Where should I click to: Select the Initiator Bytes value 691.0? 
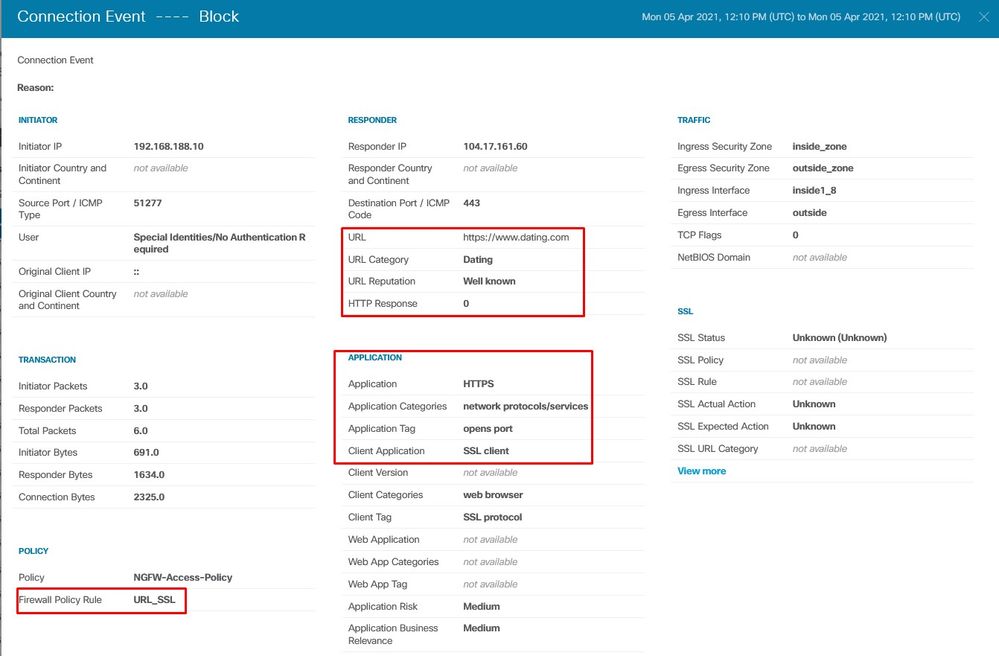click(147, 453)
